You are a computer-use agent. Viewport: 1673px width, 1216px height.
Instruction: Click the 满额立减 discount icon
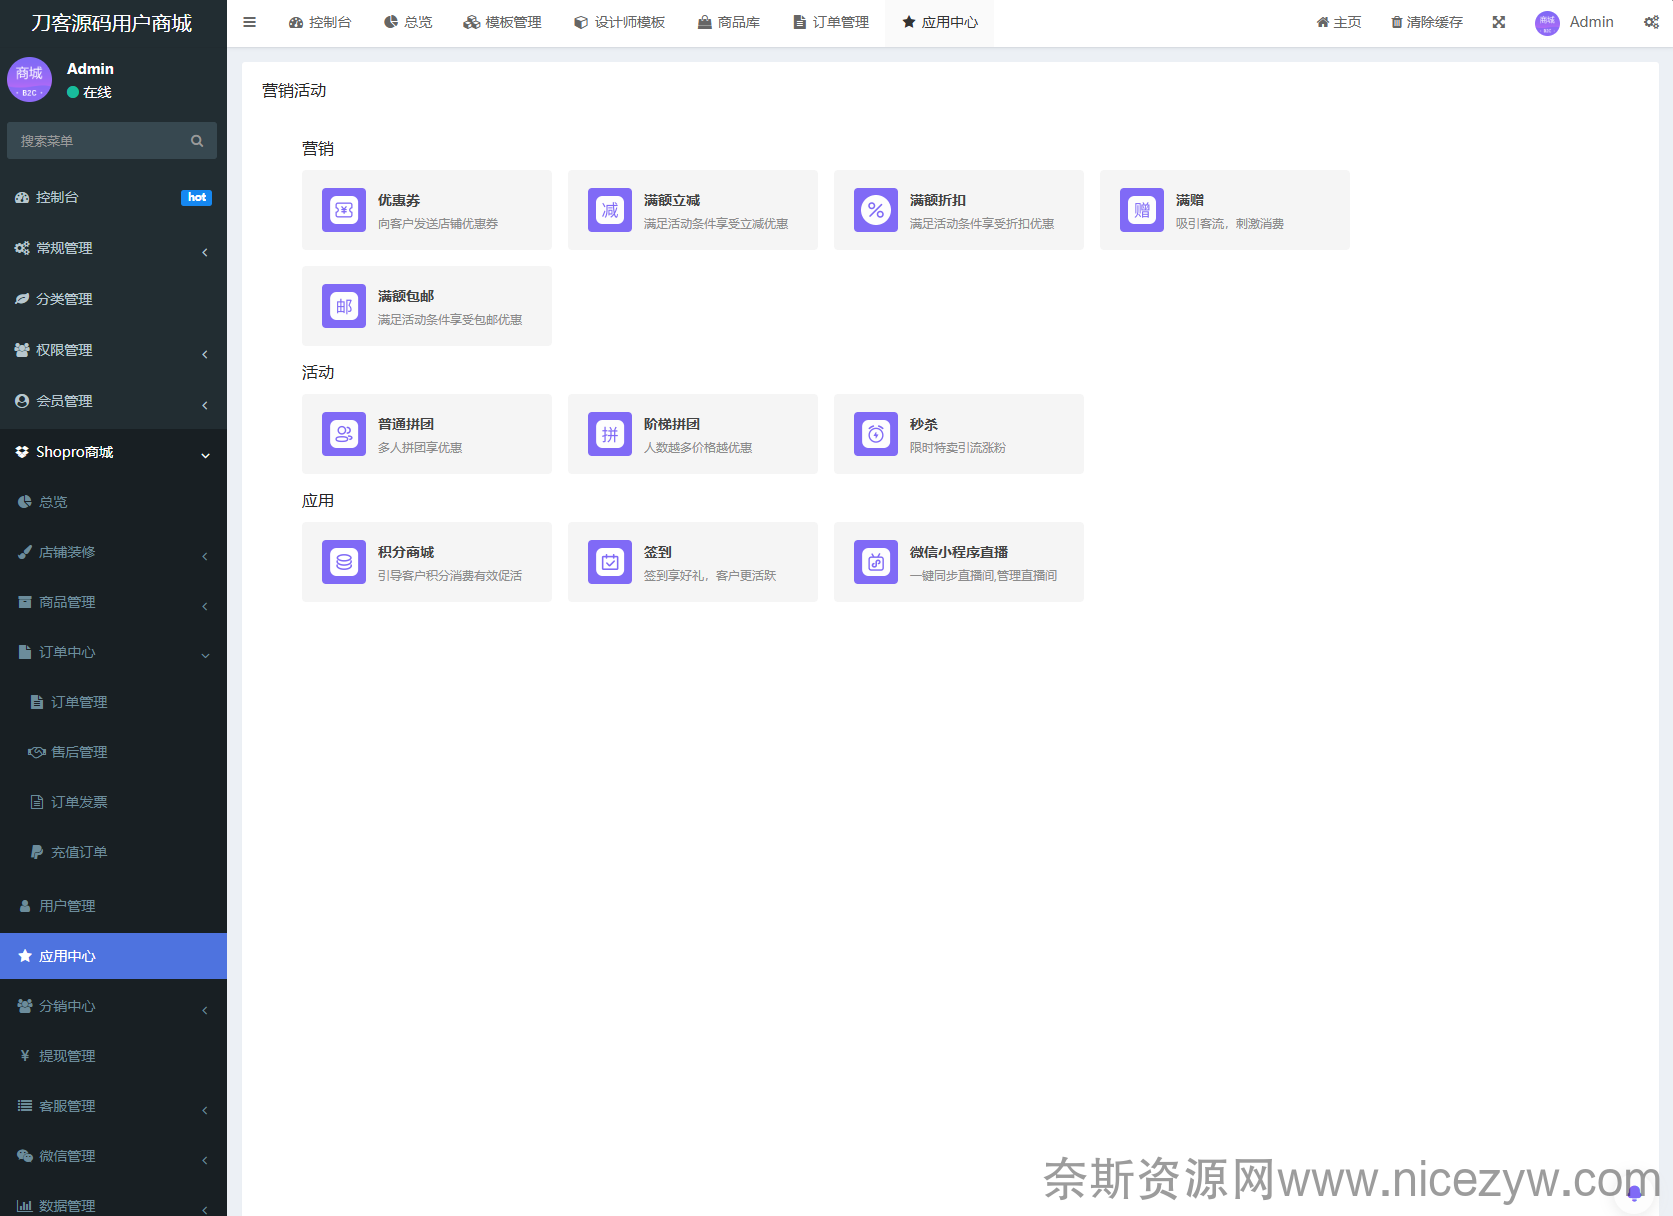609,210
